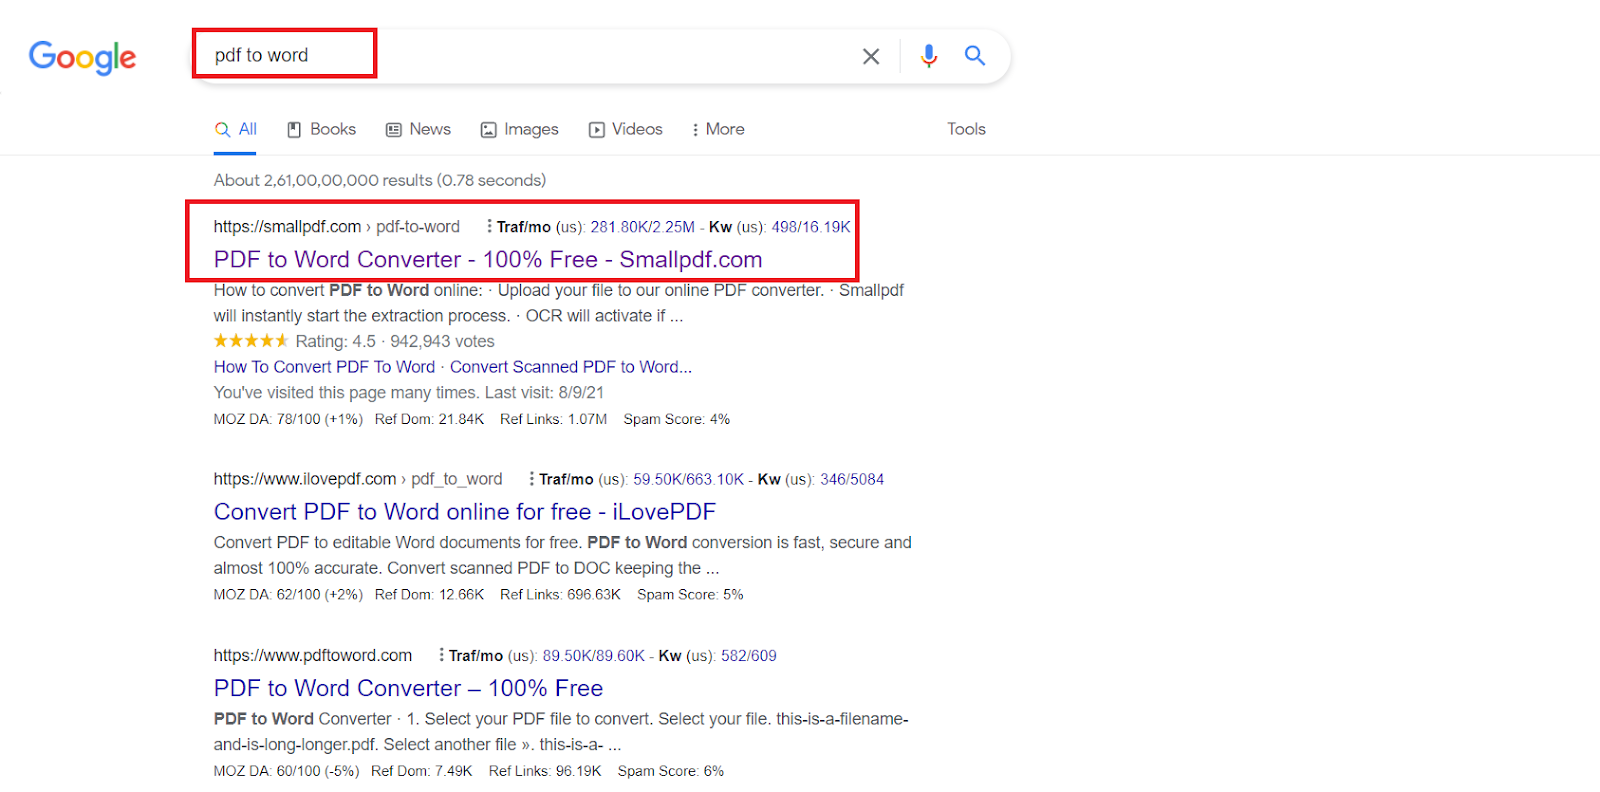Open the three-dot menu beside ilovepdf.com result
Image resolution: width=1600 pixels, height=792 pixels.
point(531,479)
